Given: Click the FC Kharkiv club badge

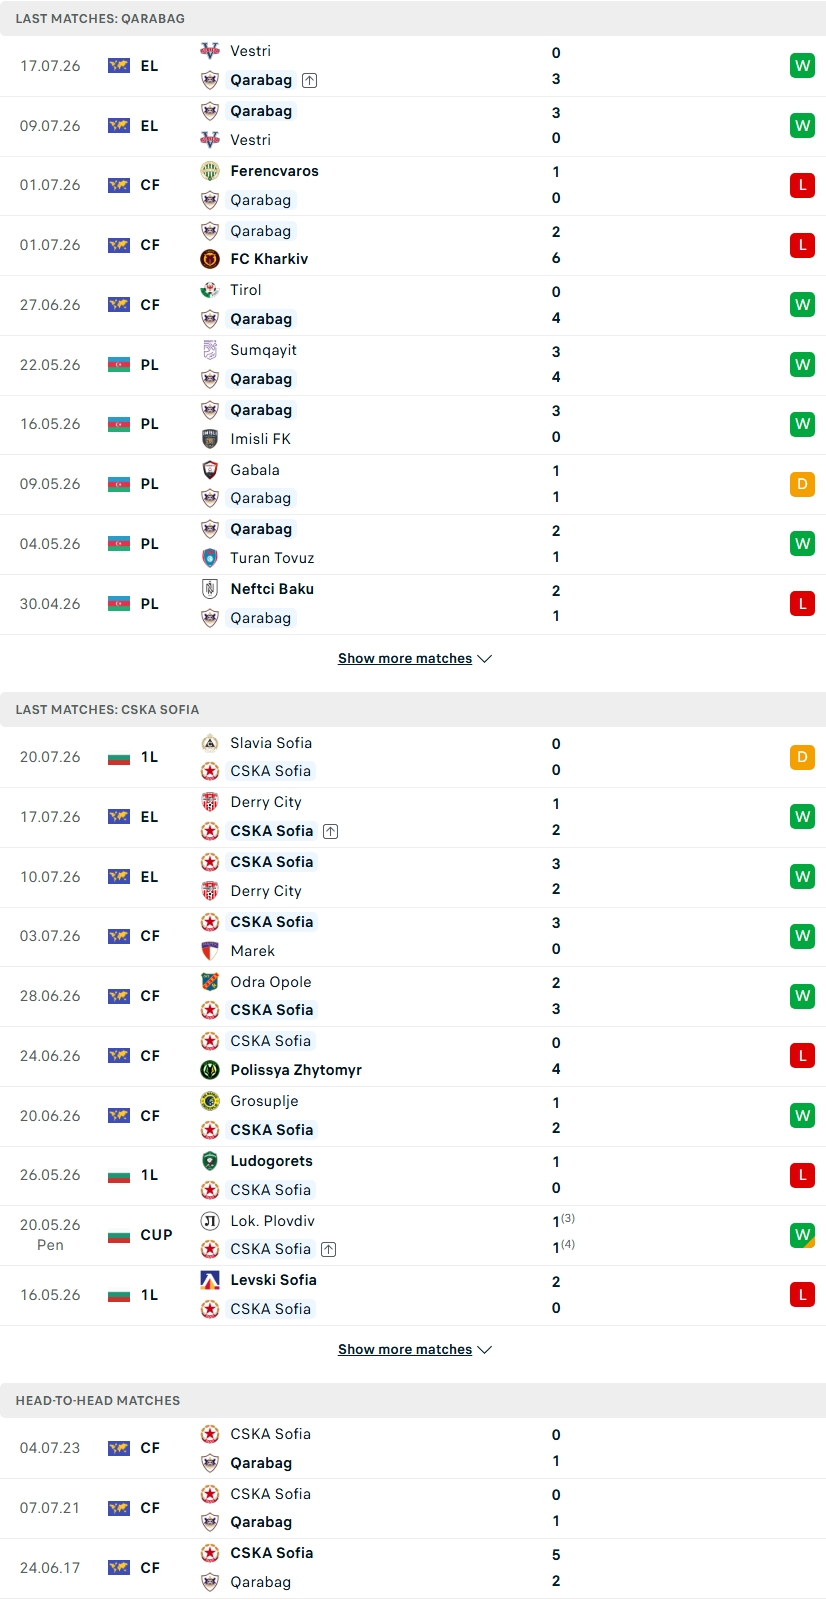Looking at the screenshot, I should click(210, 259).
